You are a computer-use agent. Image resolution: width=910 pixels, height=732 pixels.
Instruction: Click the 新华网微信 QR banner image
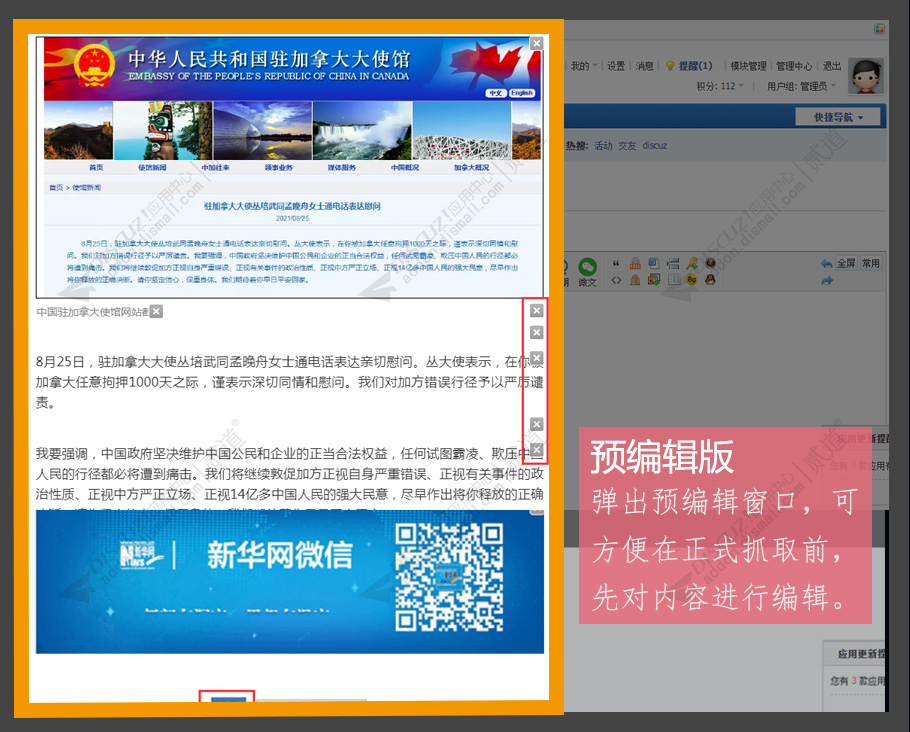coord(290,582)
